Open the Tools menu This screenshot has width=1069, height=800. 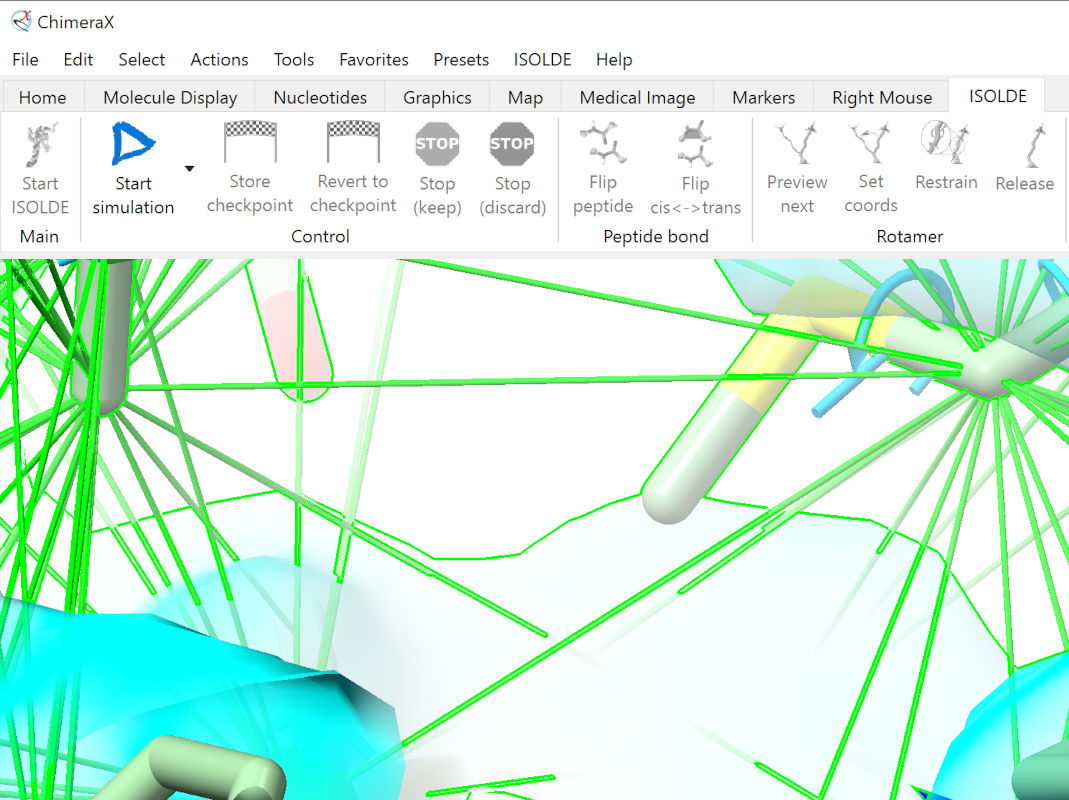coord(294,60)
